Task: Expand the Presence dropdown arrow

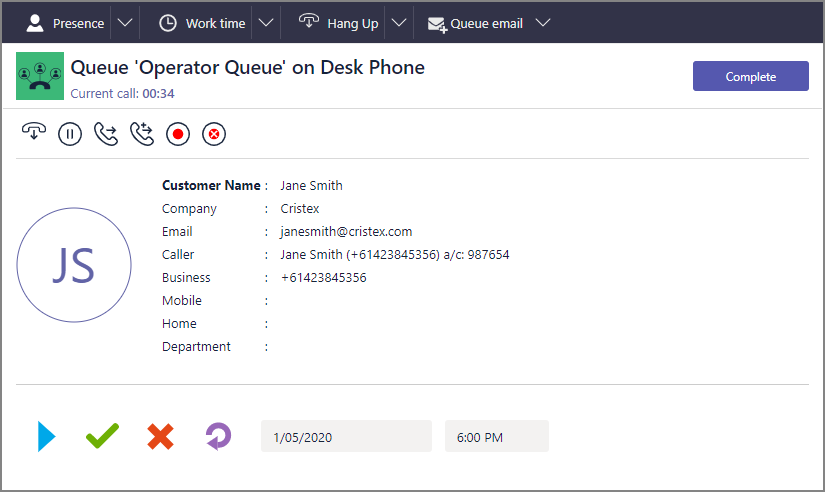Action: (x=125, y=23)
